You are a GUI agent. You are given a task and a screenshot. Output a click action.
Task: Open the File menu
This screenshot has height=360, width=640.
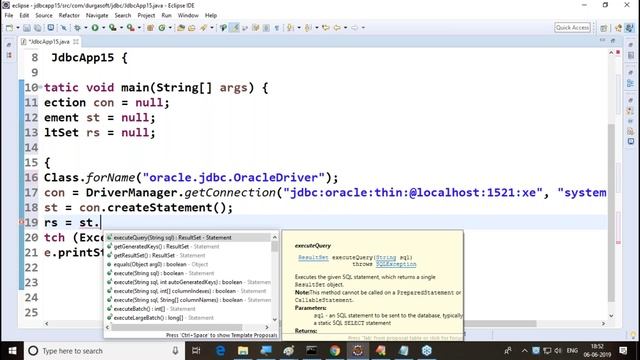click(x=9, y=15)
